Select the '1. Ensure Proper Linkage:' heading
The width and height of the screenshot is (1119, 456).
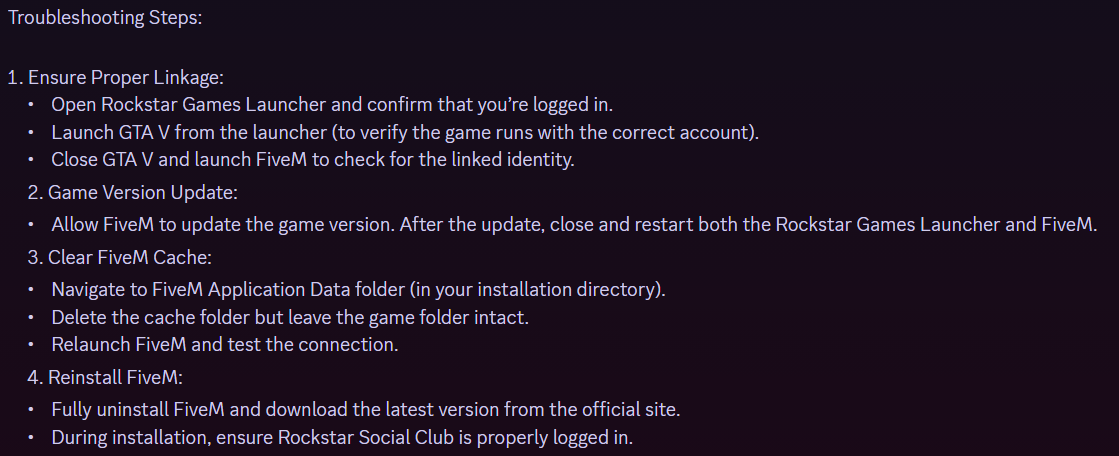116,77
